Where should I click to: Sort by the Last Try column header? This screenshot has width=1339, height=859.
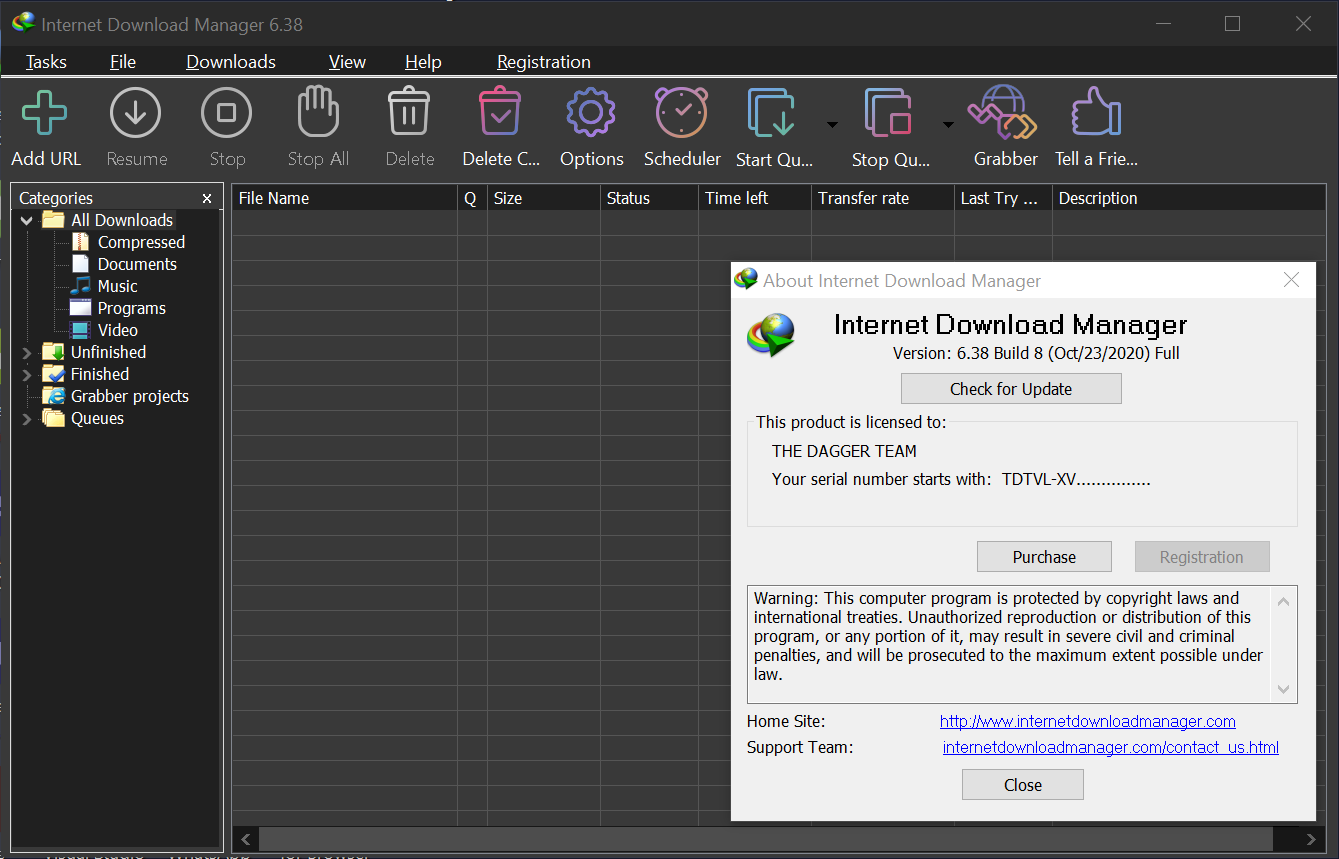click(x=1003, y=198)
